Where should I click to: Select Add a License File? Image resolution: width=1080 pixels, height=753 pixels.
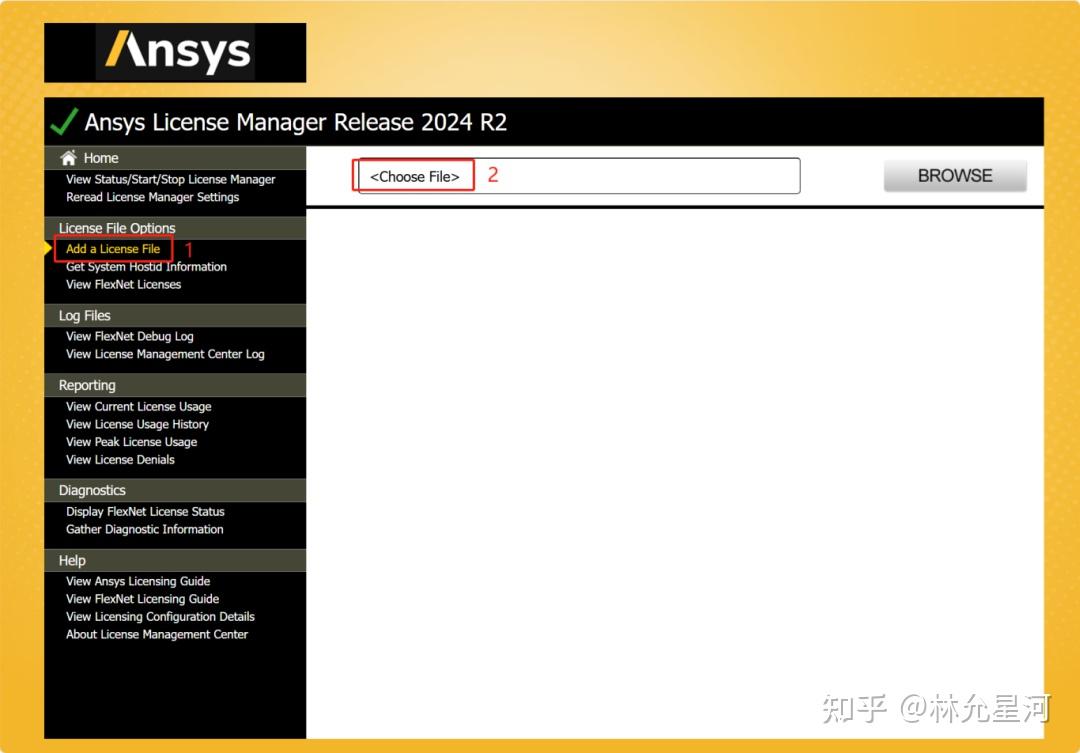tap(112, 248)
